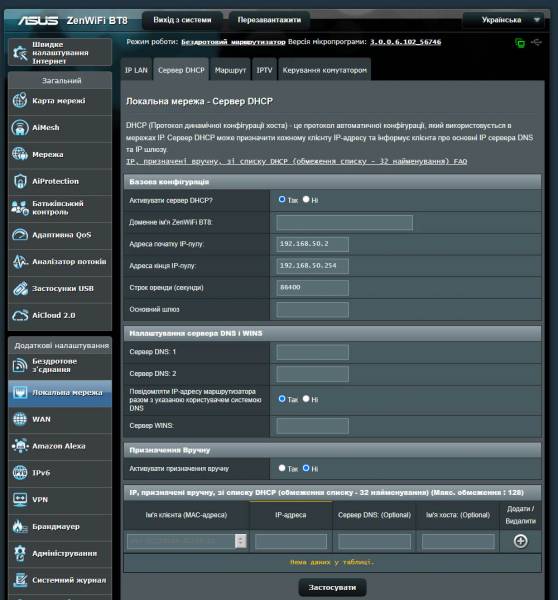
Task: Switch to the Маршрут tab
Action: click(x=230, y=70)
